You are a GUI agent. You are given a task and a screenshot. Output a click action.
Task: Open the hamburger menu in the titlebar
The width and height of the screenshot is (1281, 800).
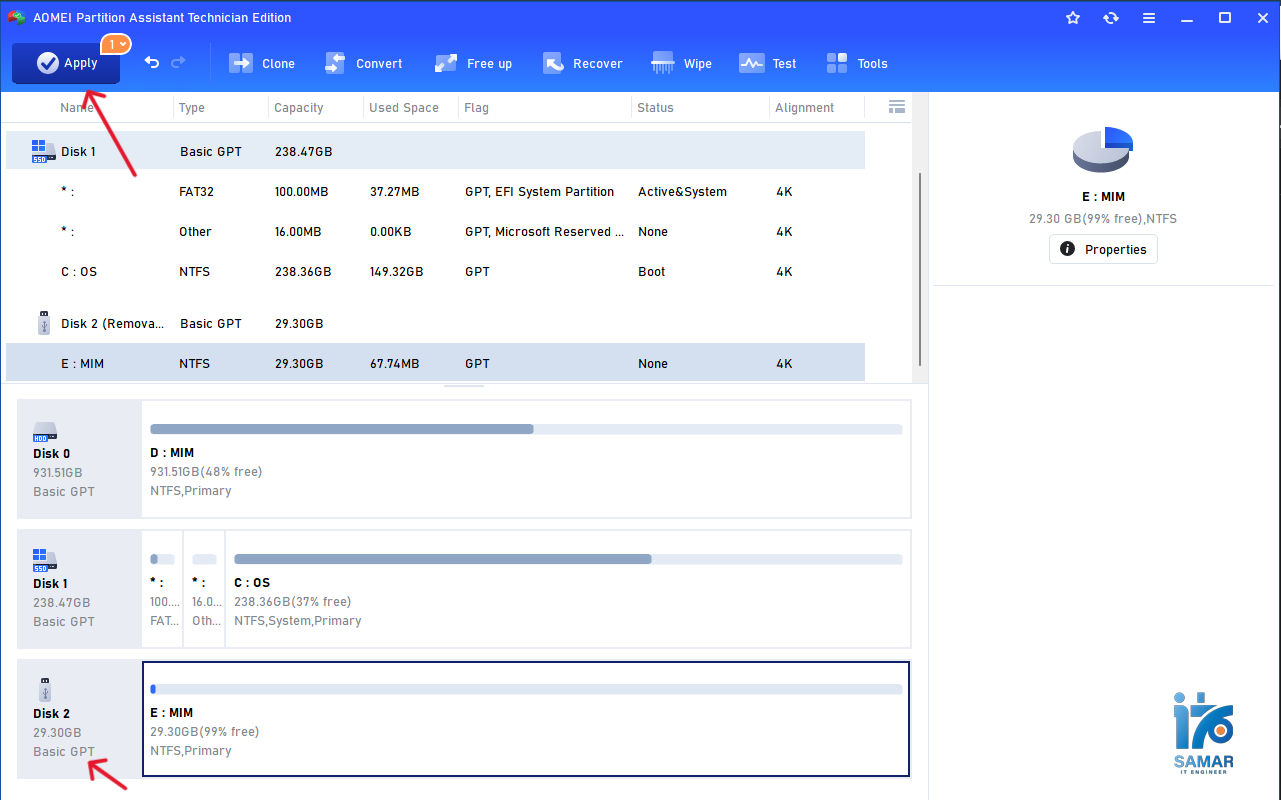pyautogui.click(x=1148, y=17)
